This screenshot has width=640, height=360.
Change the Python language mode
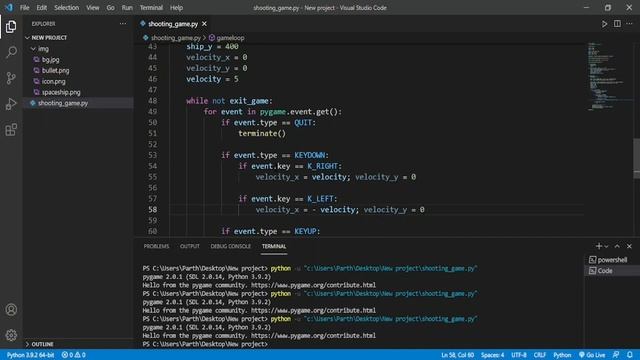pos(562,355)
